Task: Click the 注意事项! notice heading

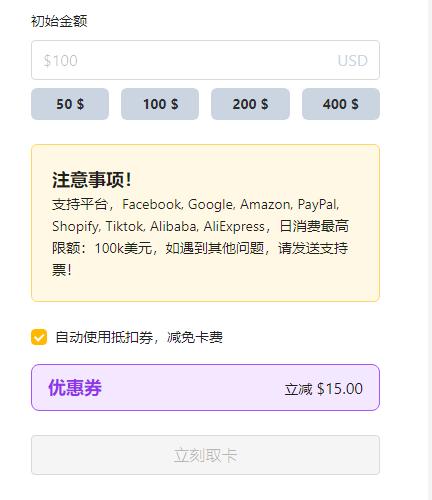Action: click(92, 180)
